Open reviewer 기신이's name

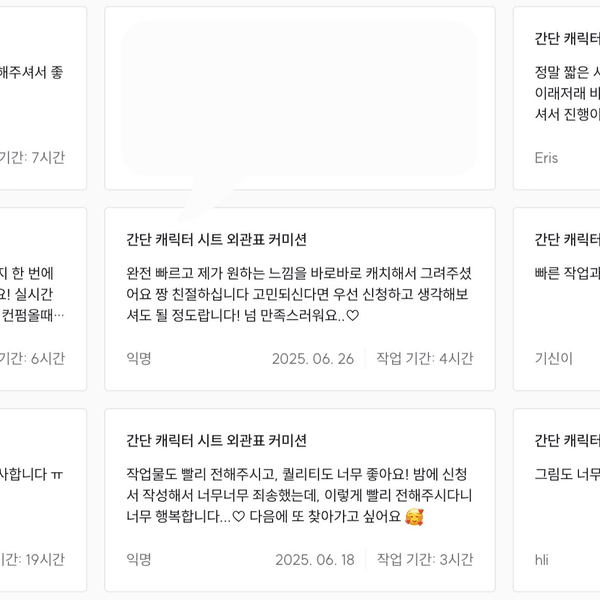click(x=553, y=358)
